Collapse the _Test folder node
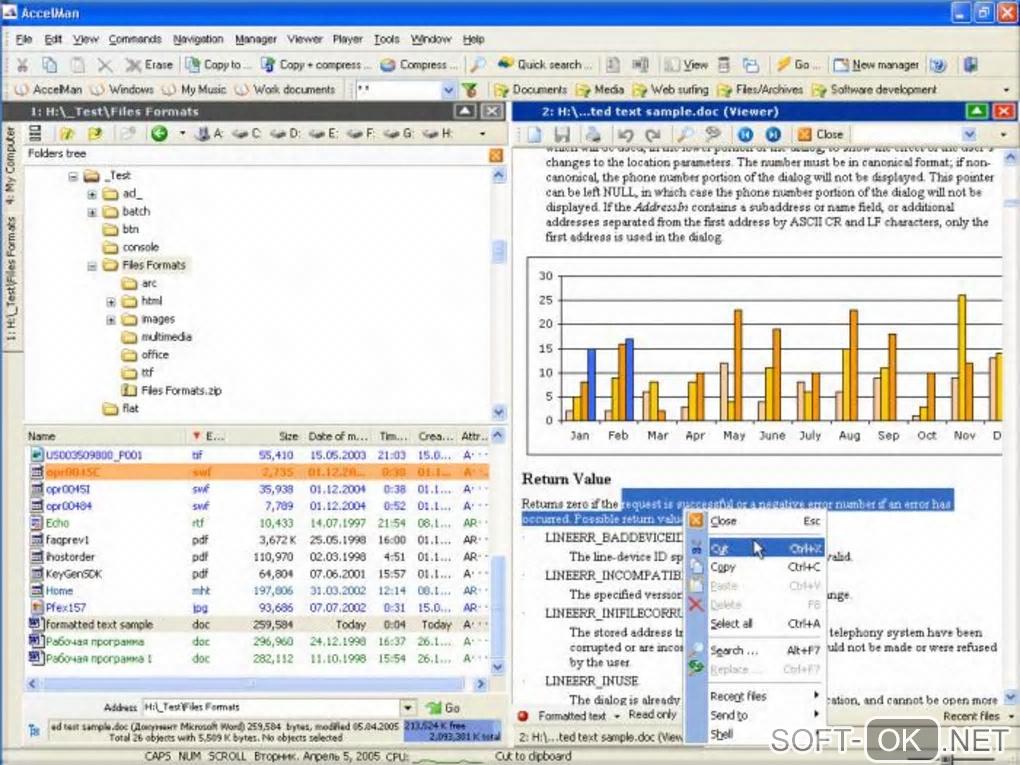Image resolution: width=1020 pixels, height=765 pixels. click(73, 176)
